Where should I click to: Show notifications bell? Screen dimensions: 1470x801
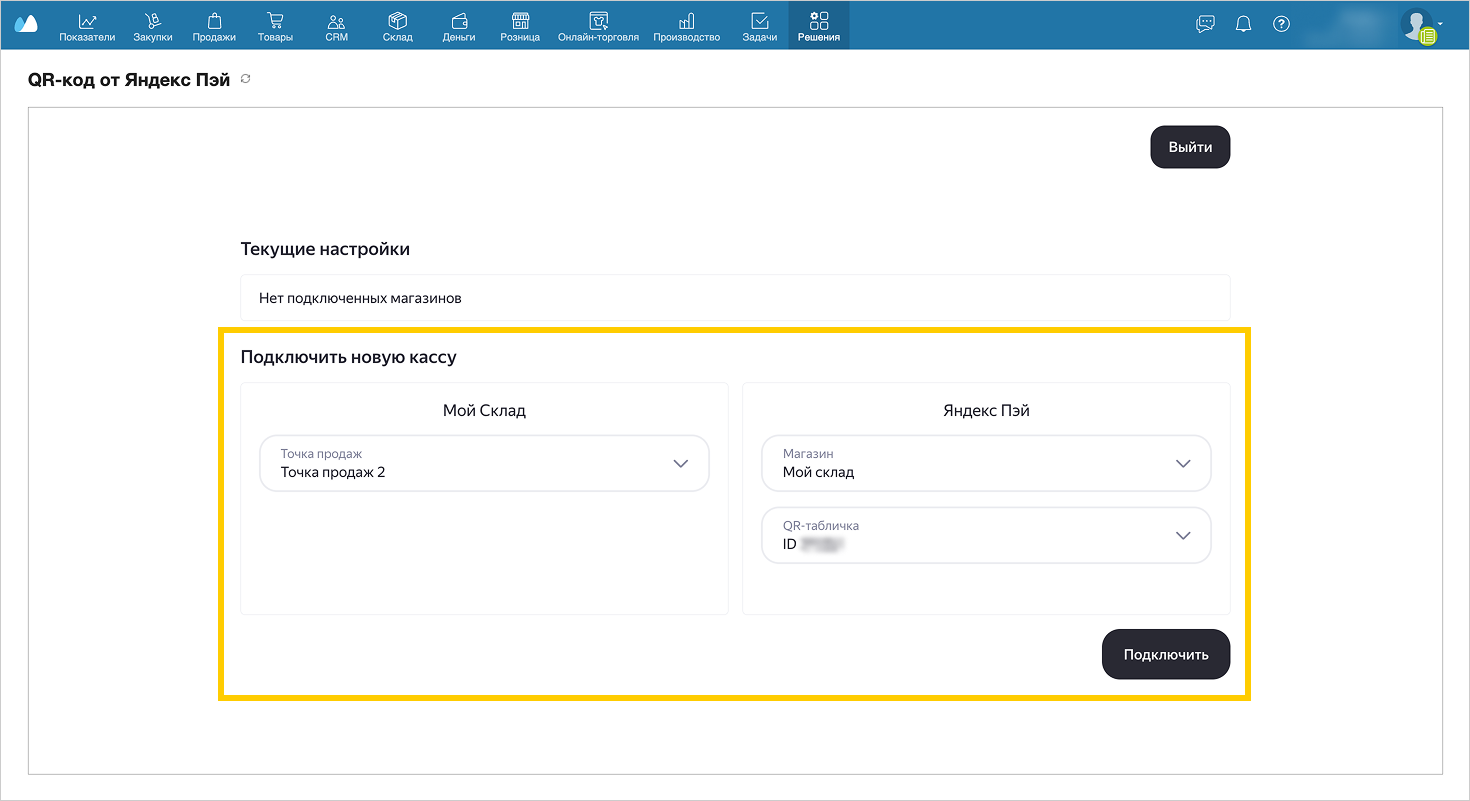(x=1244, y=24)
